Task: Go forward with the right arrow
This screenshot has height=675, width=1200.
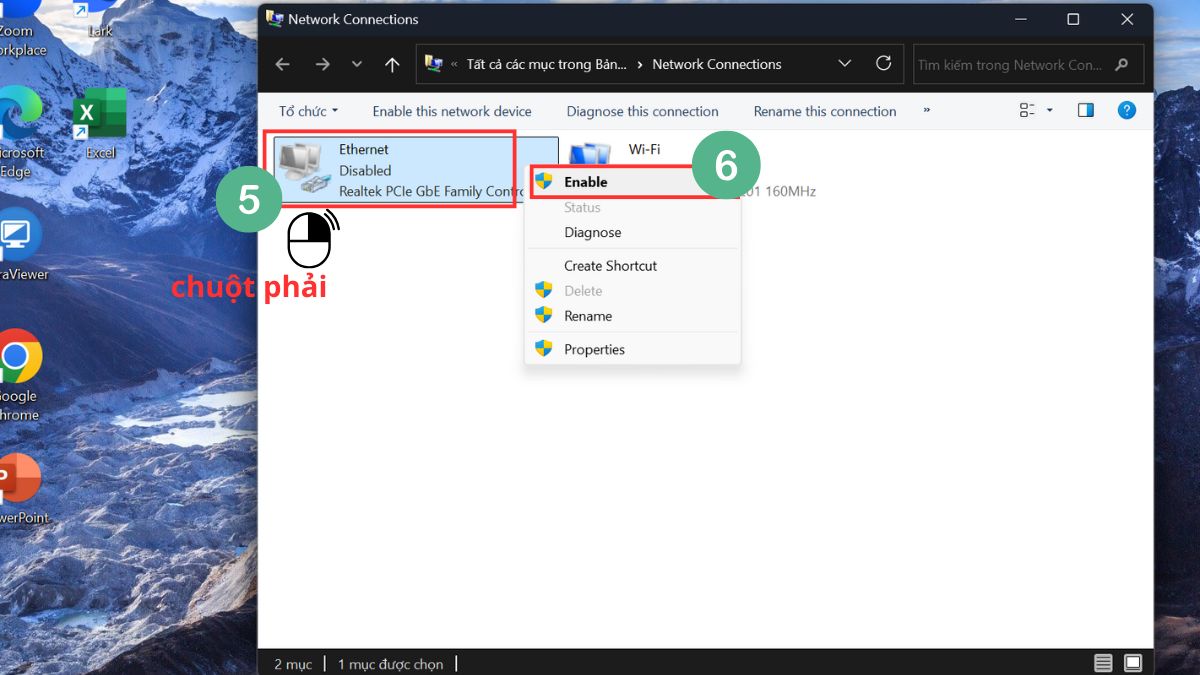Action: point(322,64)
